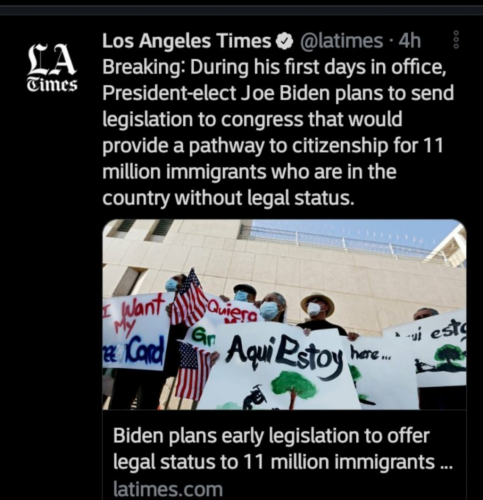Click the 4h tweet timestamp

(410, 41)
